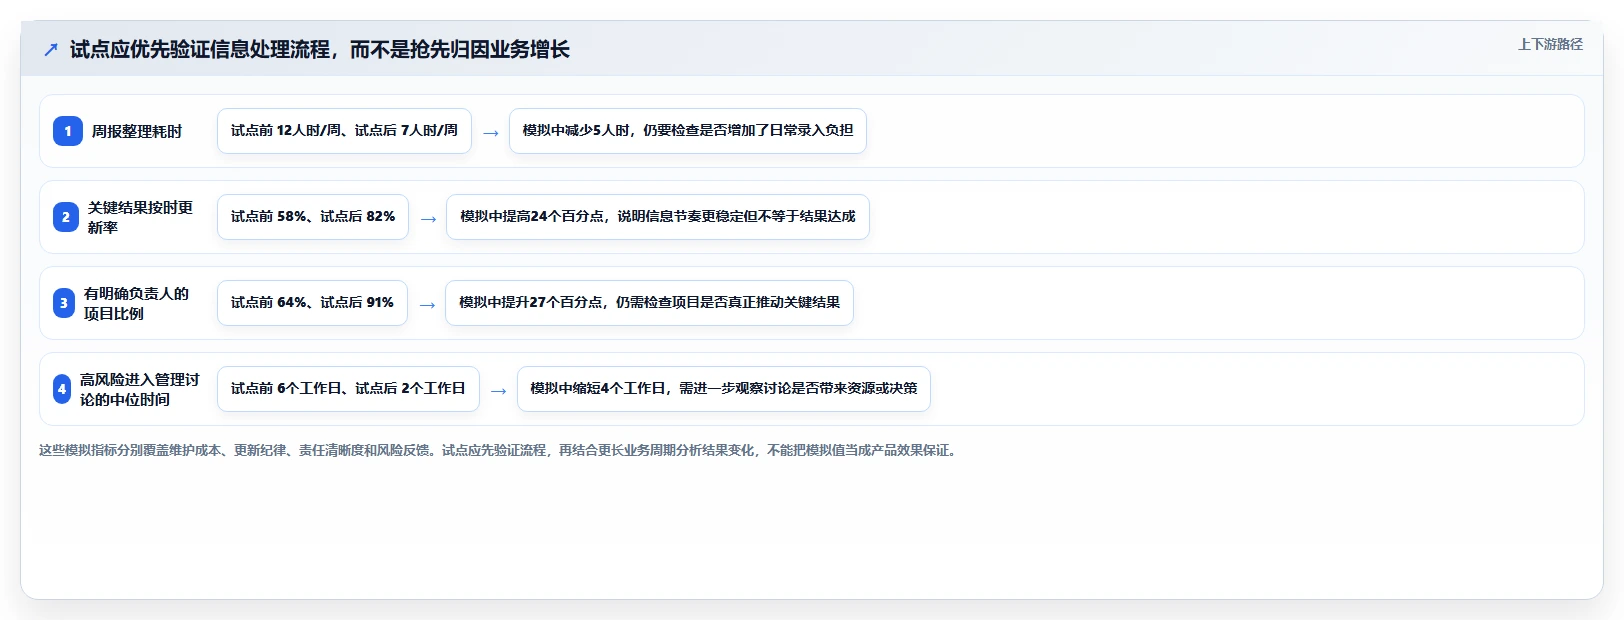The height and width of the screenshot is (620, 1624).
Task: Click the box 模拟中提升27个百分点
Action: click(x=649, y=303)
